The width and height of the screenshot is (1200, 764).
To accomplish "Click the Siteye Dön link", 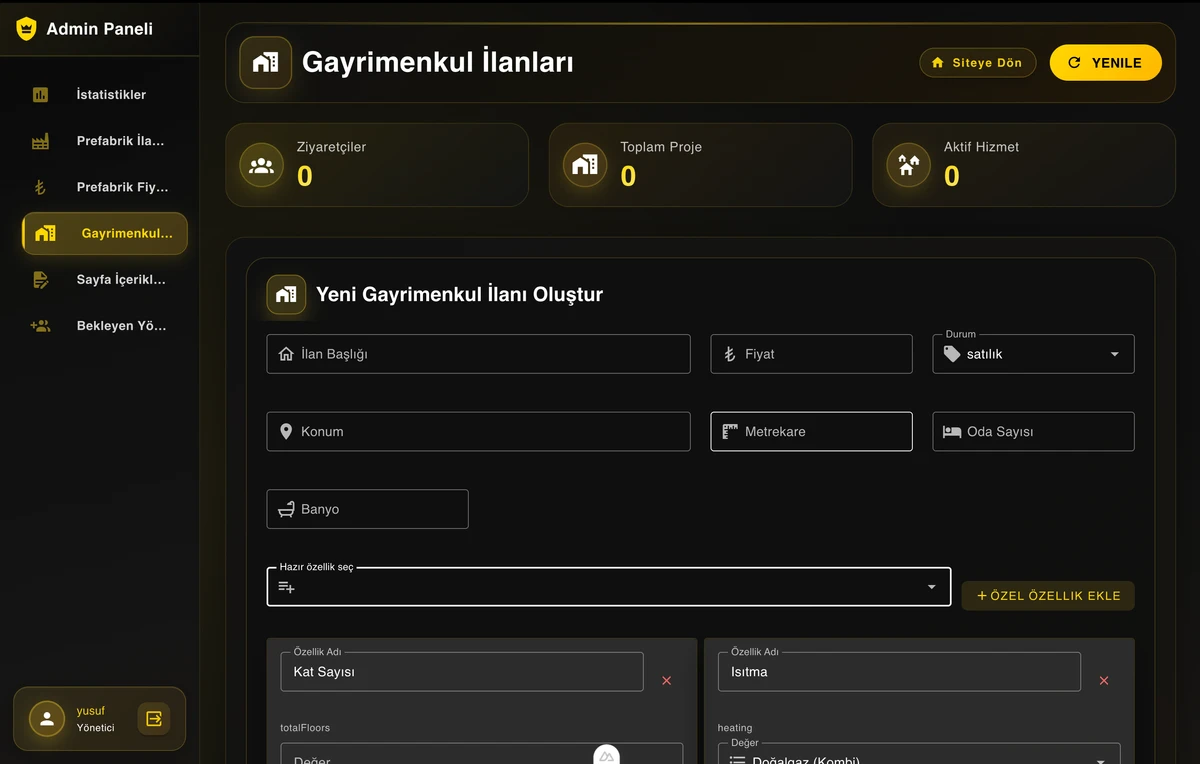I will [977, 63].
